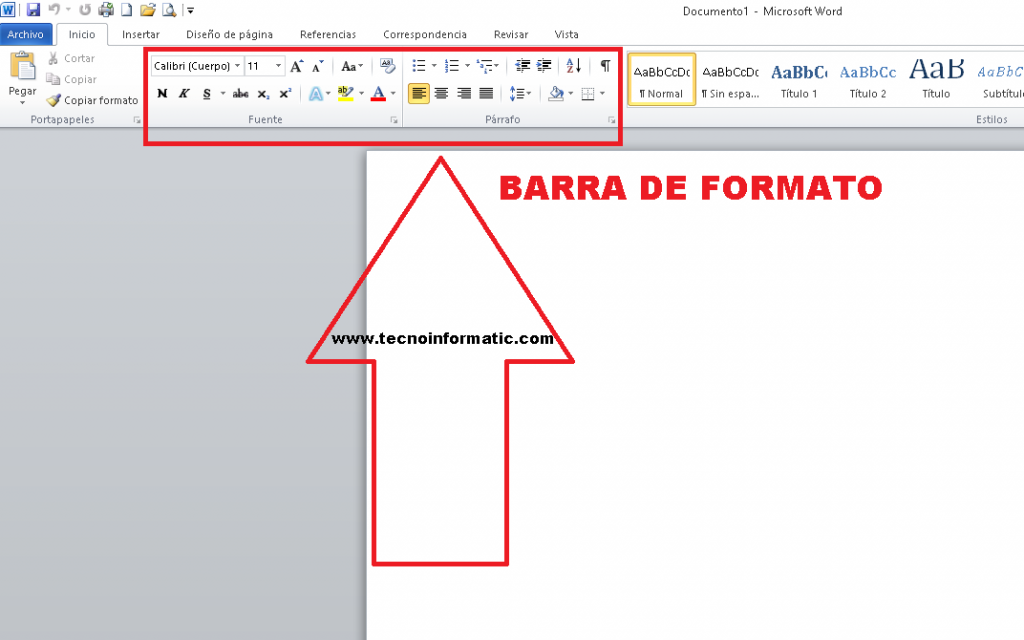Open line spacing options
Viewport: 1024px width, 640px height.
(x=520, y=93)
